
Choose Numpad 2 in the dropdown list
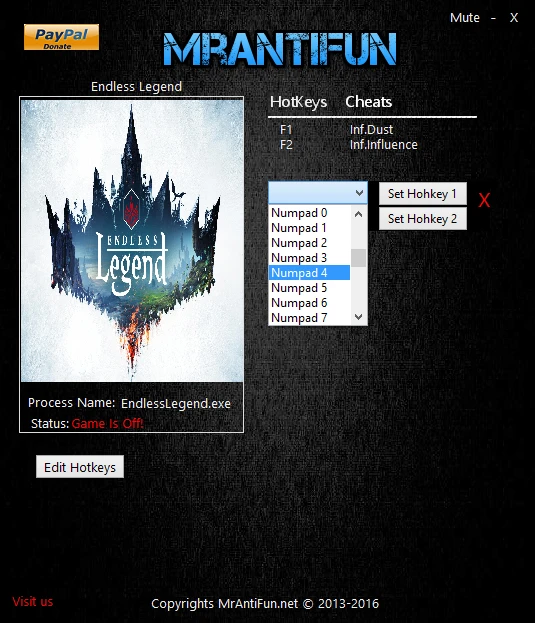309,243
